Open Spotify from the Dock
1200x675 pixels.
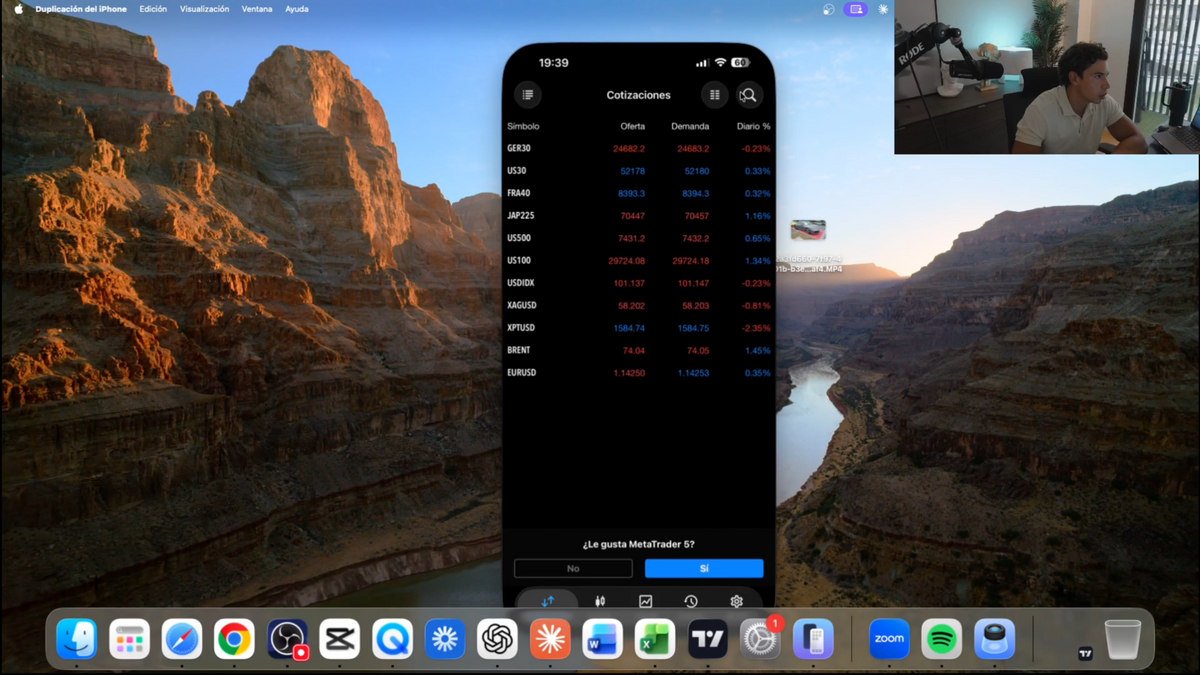click(942, 639)
